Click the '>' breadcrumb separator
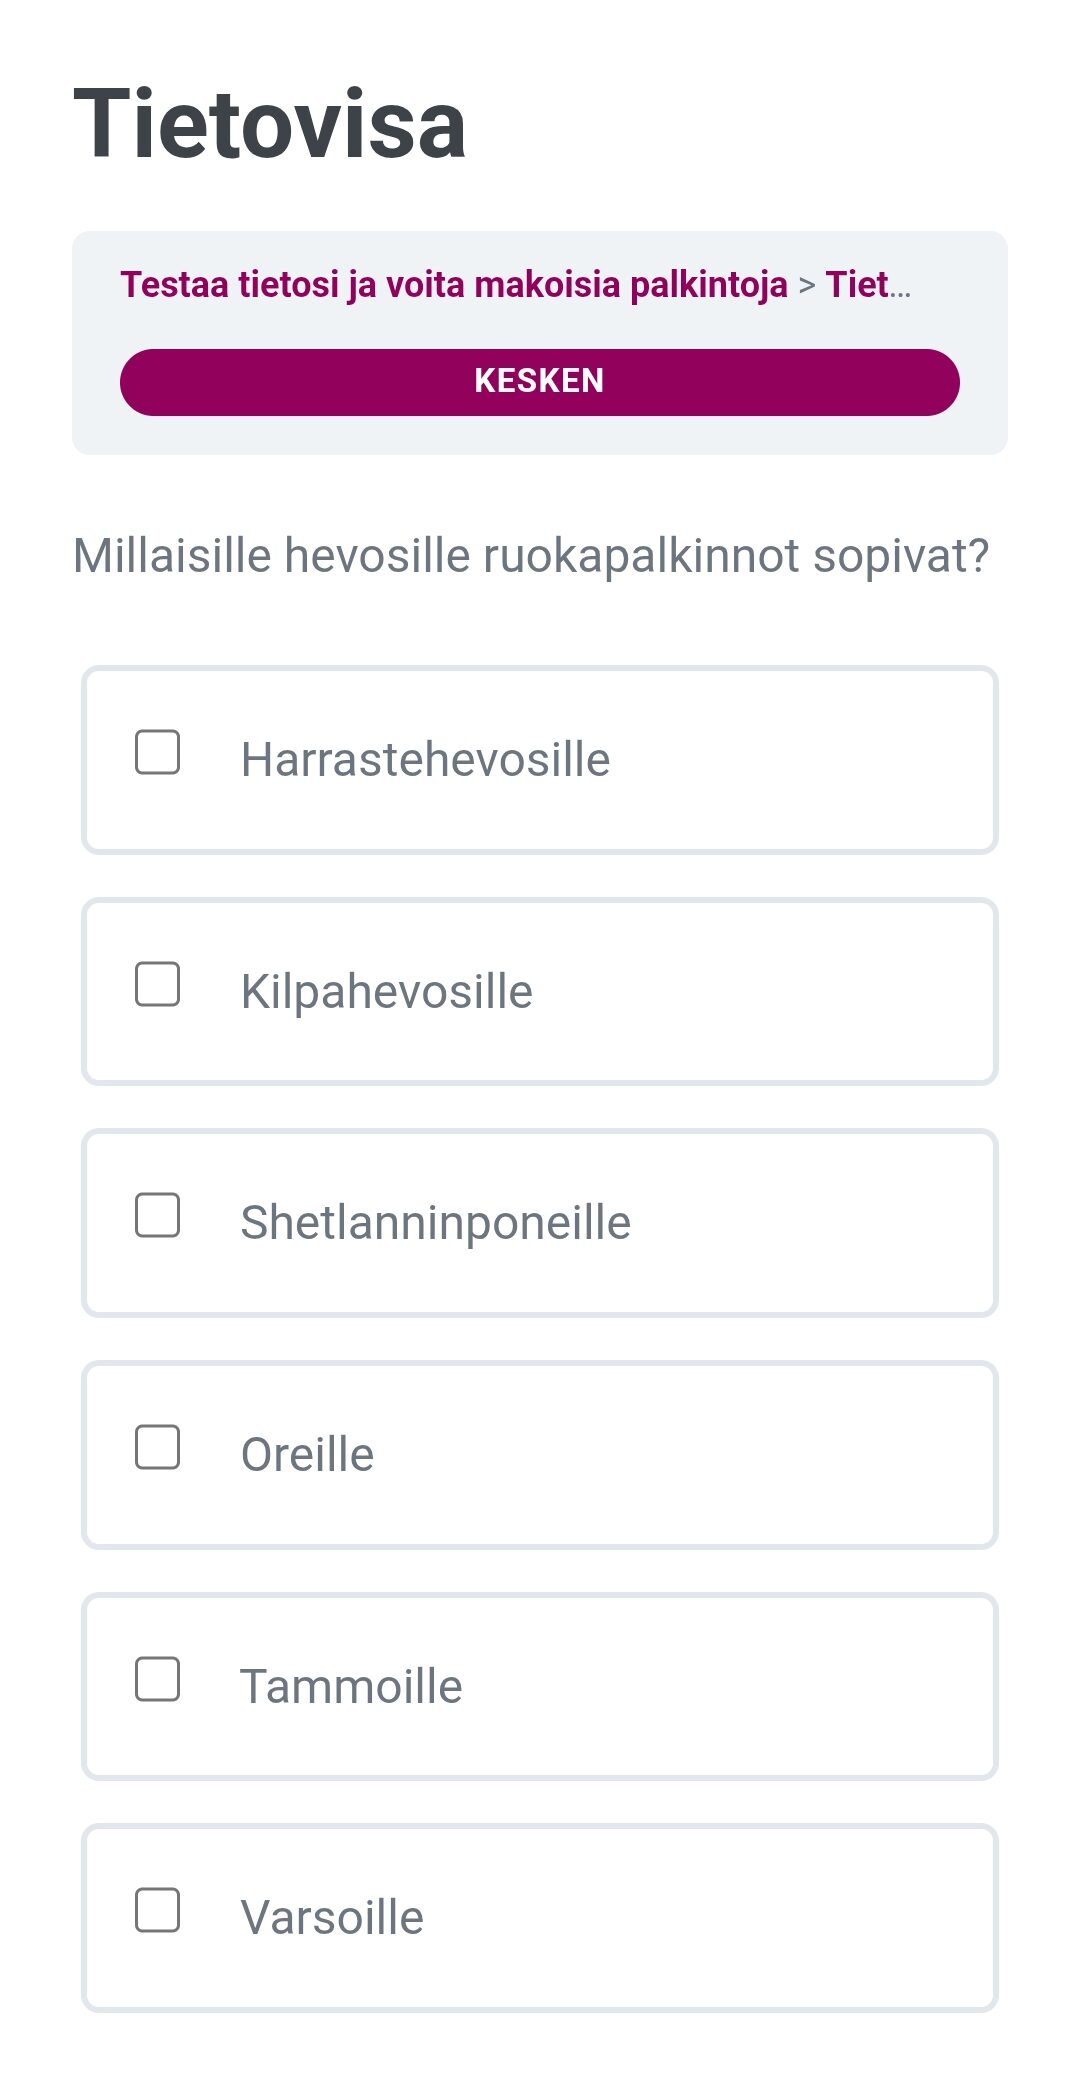The image size is (1080, 2075). (807, 286)
